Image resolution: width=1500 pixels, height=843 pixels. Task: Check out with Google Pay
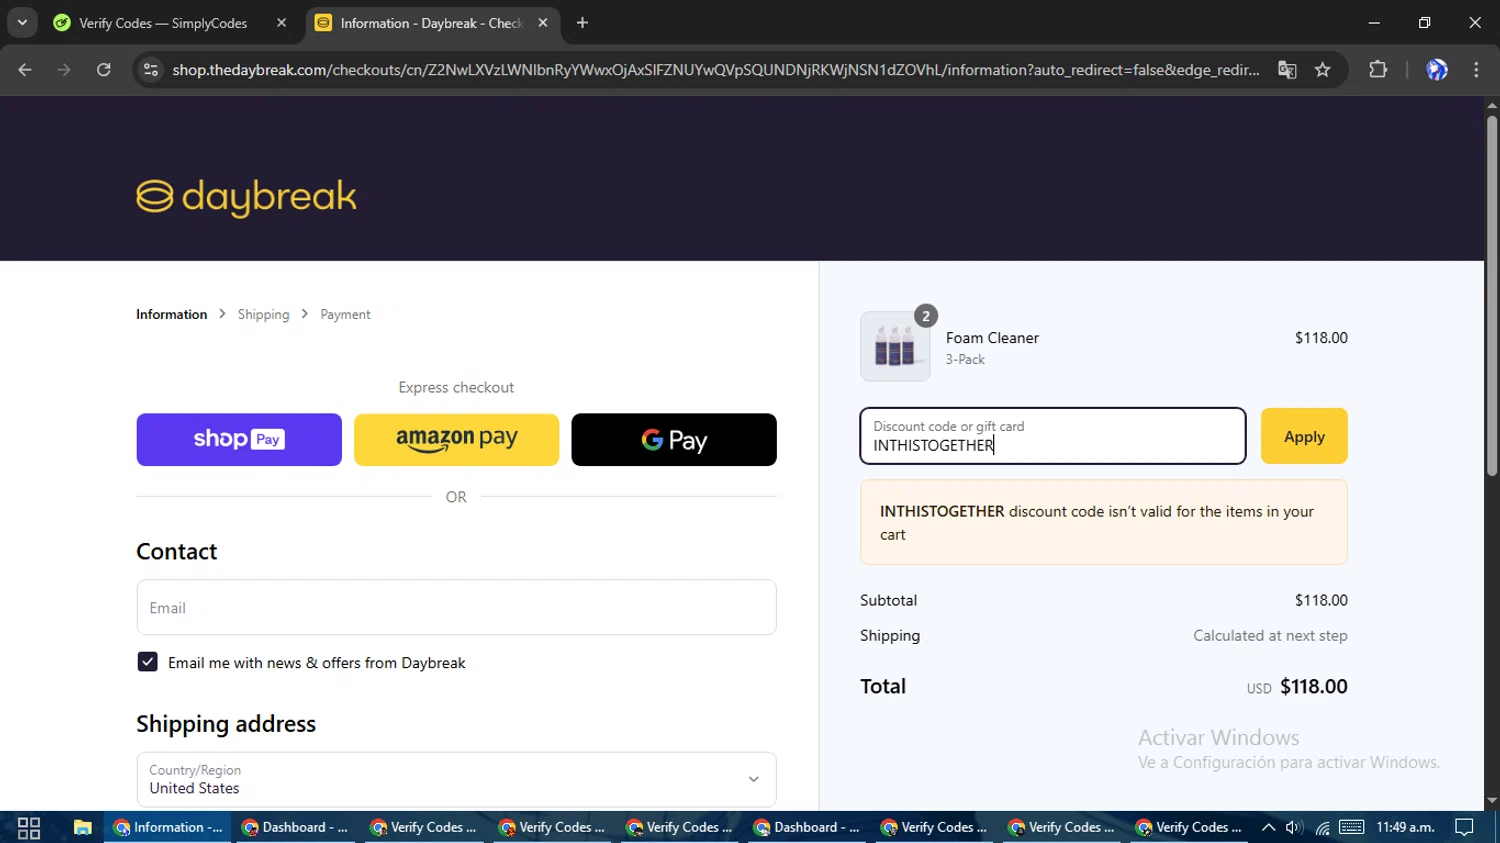tap(674, 440)
